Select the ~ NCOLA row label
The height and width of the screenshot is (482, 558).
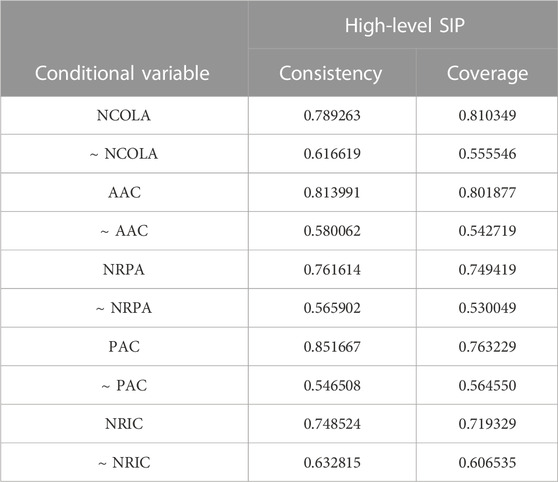[x=123, y=154]
